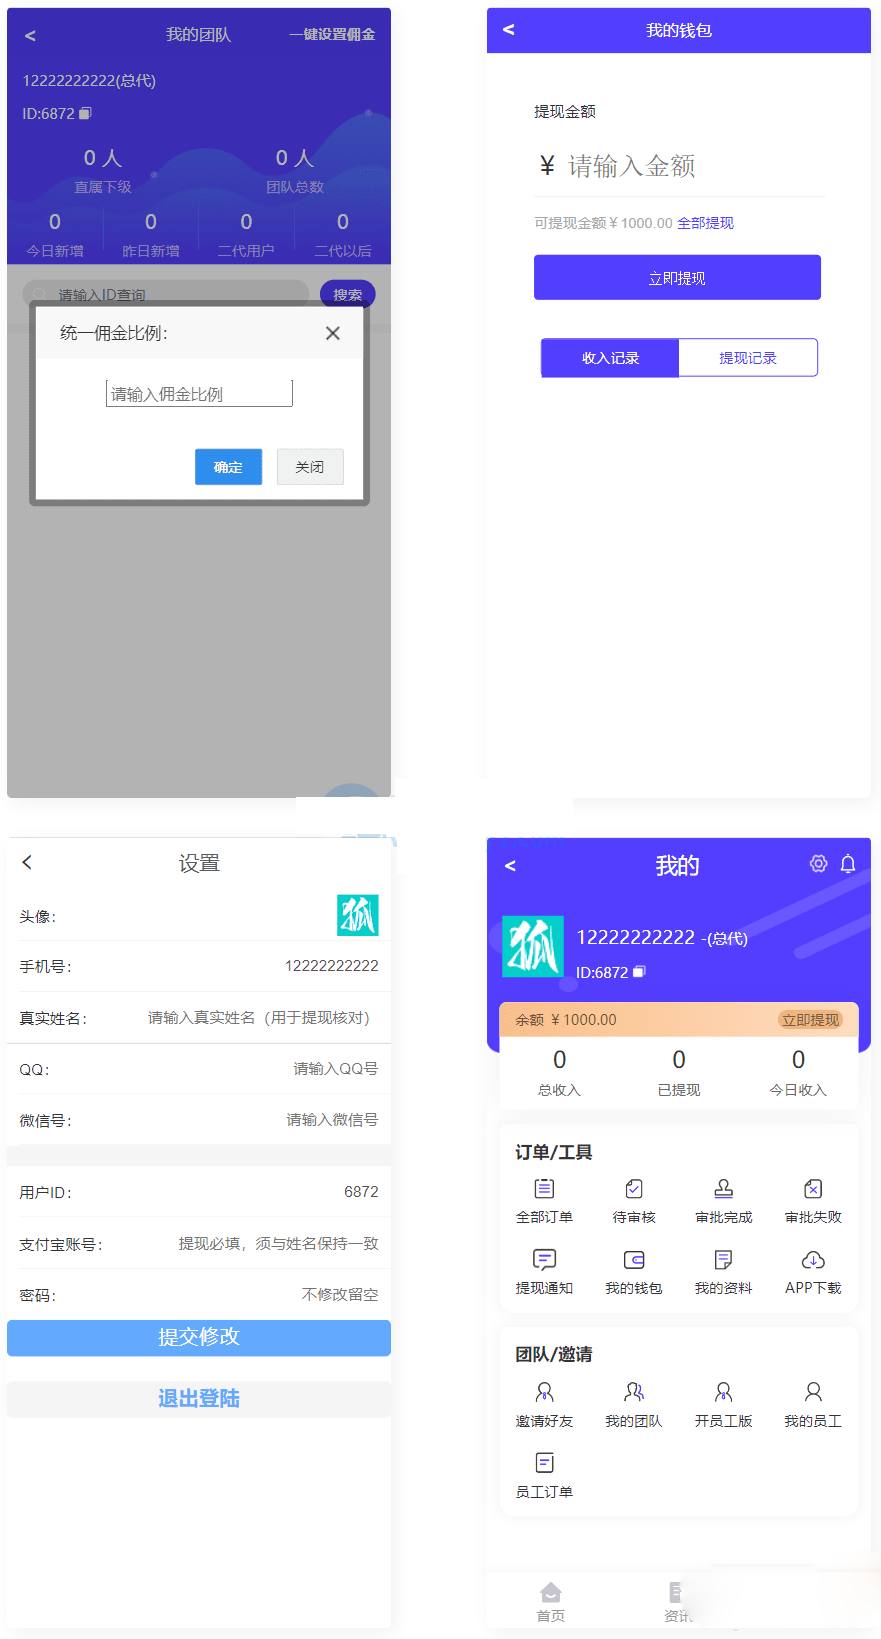Screen dimensions: 881x1639
Task: Switch to the 收入记录 tab
Action: click(610, 358)
